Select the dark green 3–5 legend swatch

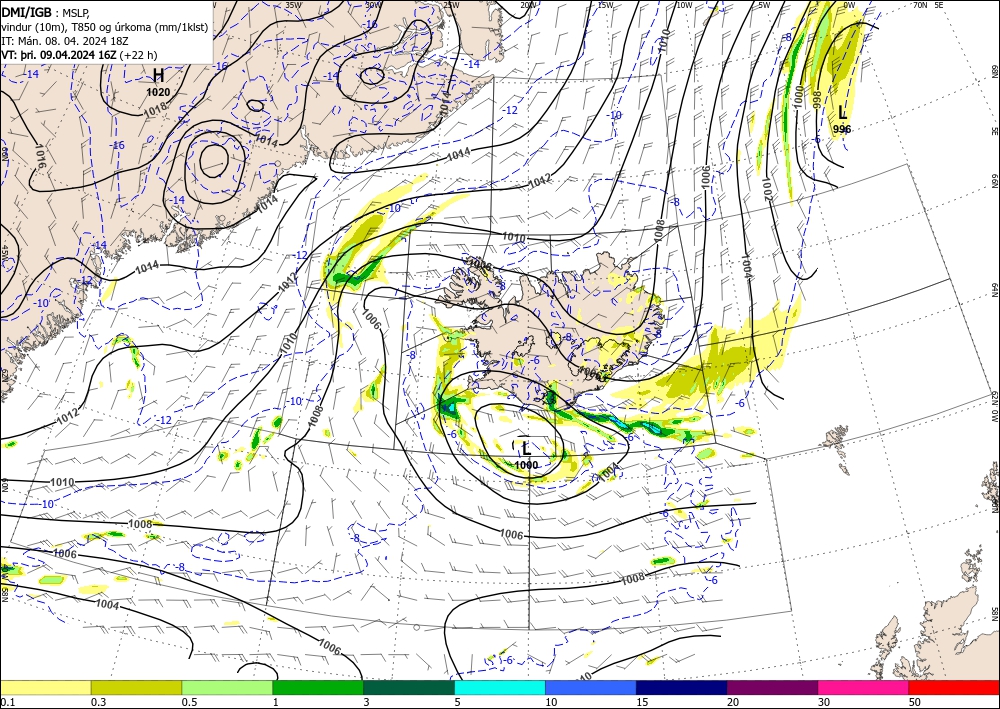[x=409, y=687]
